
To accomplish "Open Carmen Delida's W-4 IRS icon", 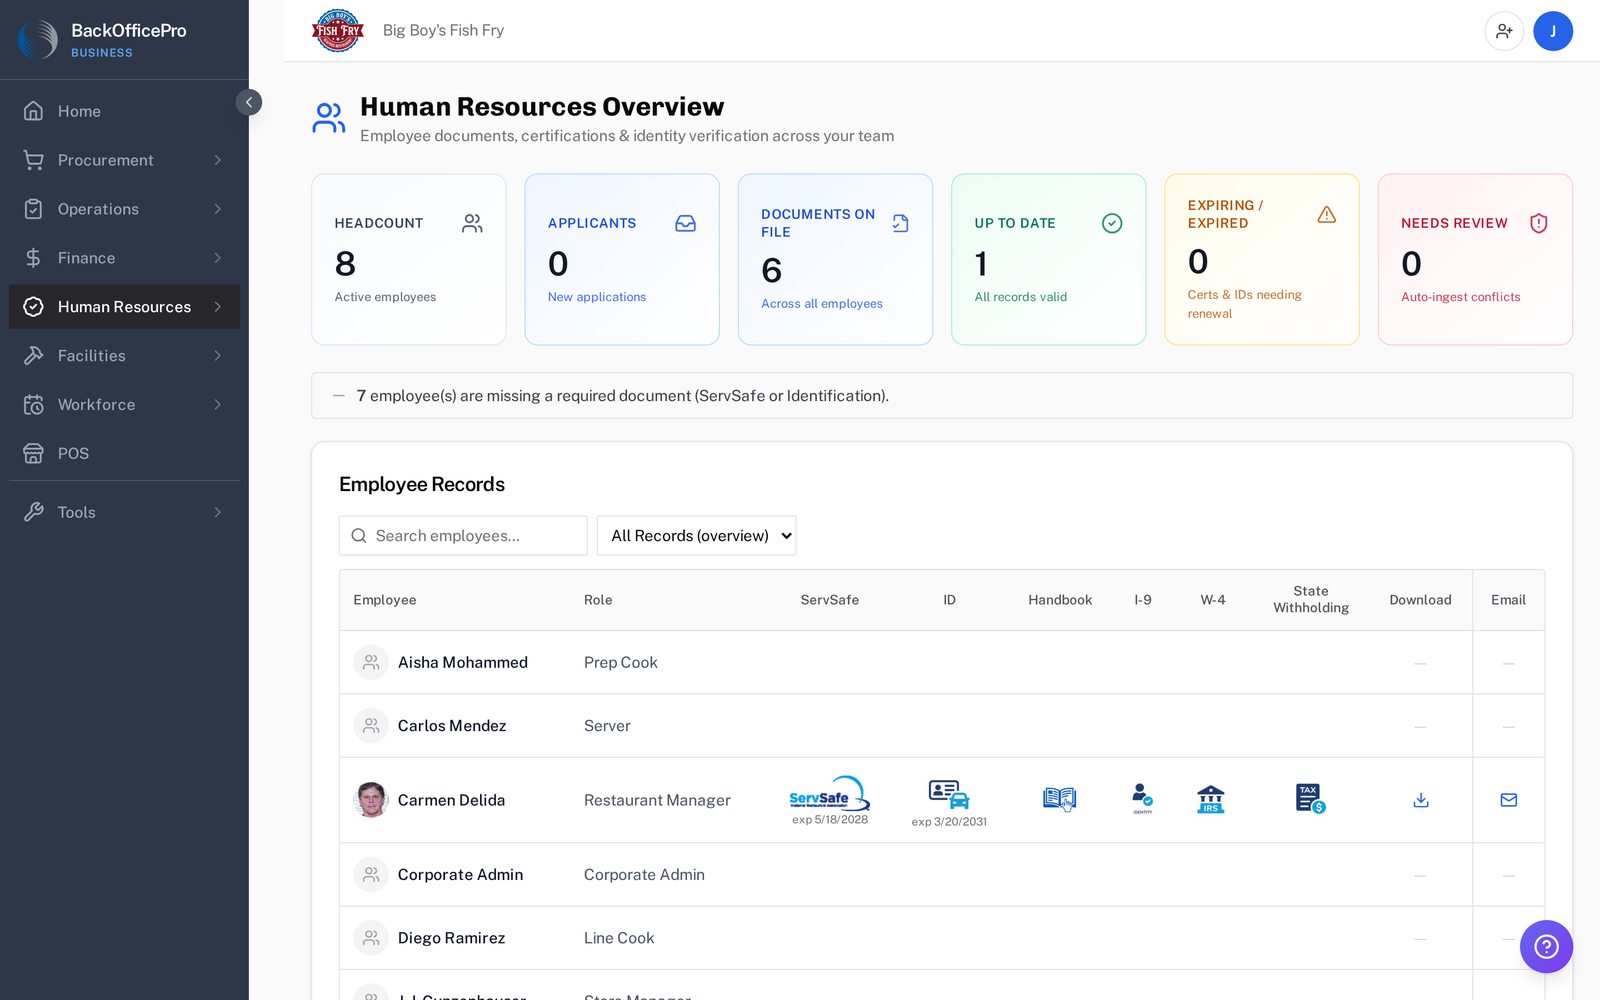I will (1211, 799).
